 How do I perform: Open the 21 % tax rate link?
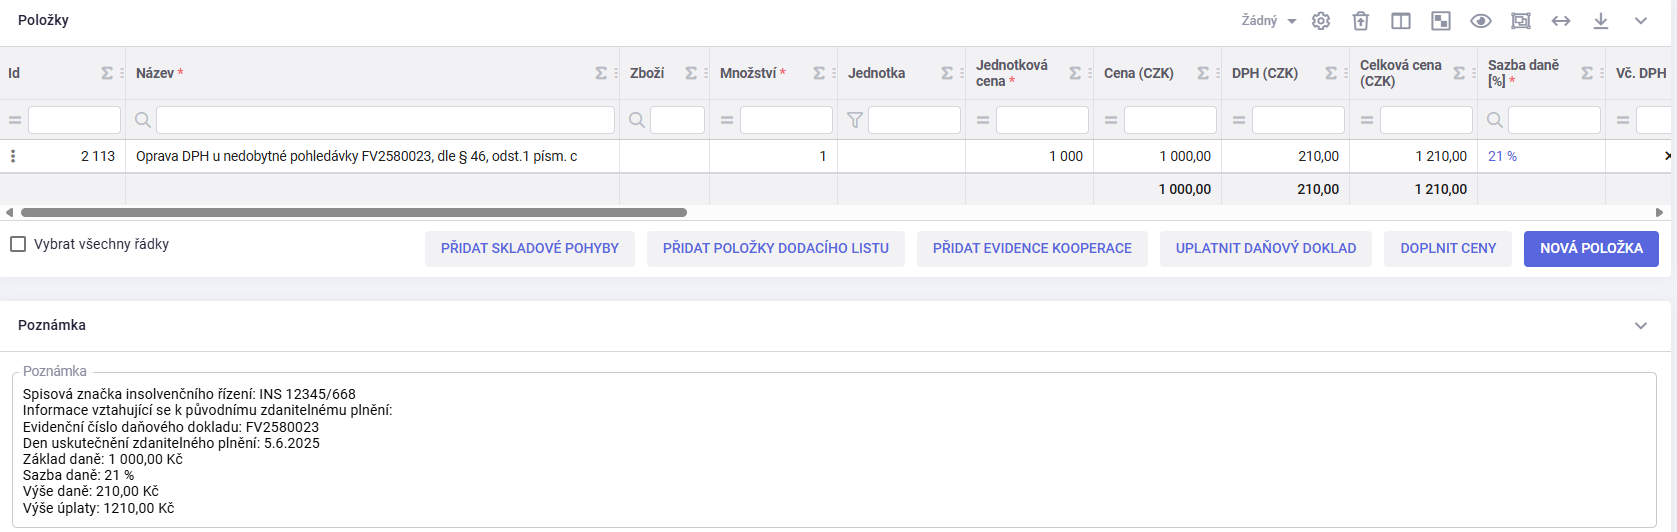[1502, 156]
